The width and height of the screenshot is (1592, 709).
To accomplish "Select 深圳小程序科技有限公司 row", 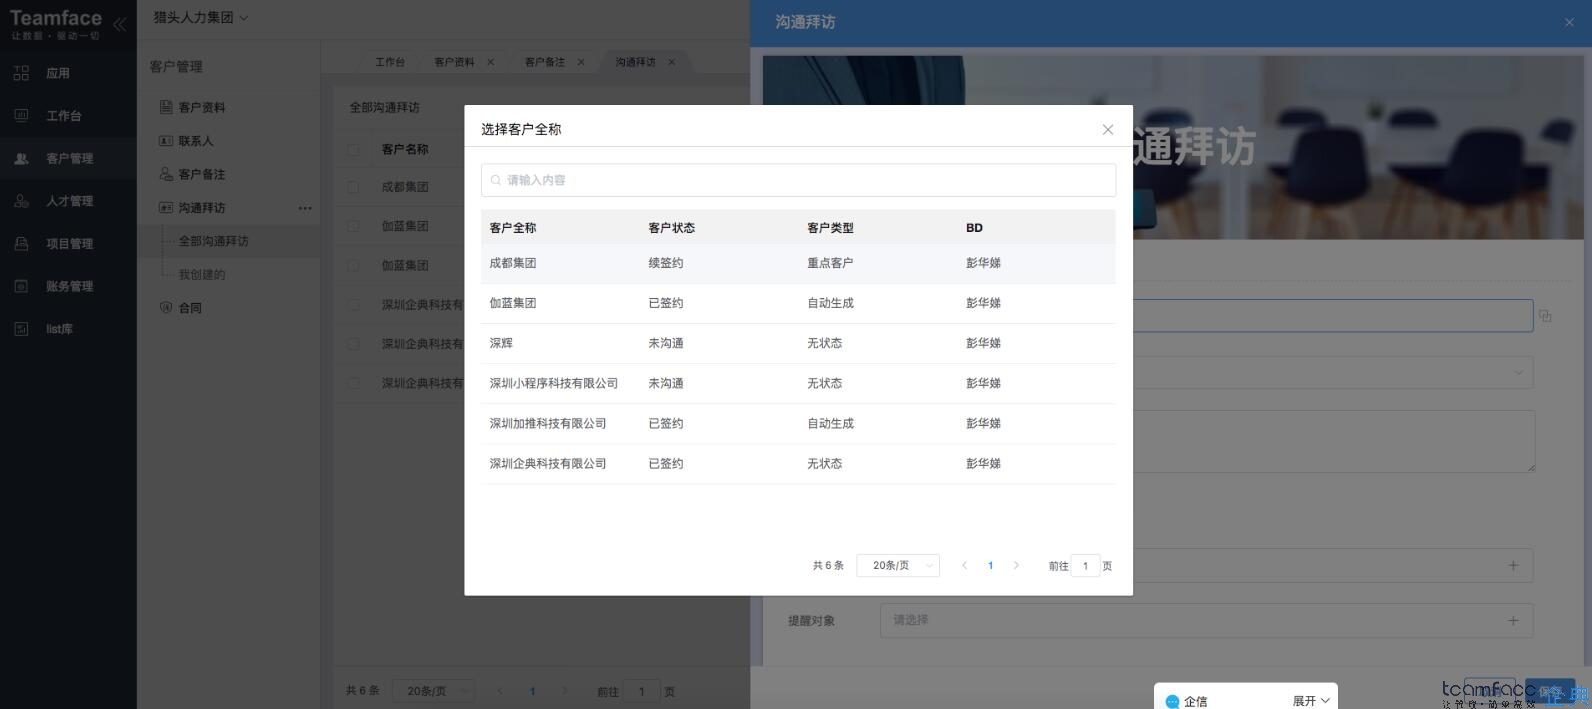I will [798, 383].
